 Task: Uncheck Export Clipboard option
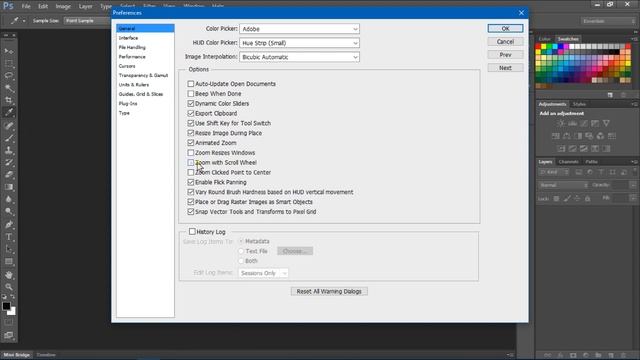point(191,113)
